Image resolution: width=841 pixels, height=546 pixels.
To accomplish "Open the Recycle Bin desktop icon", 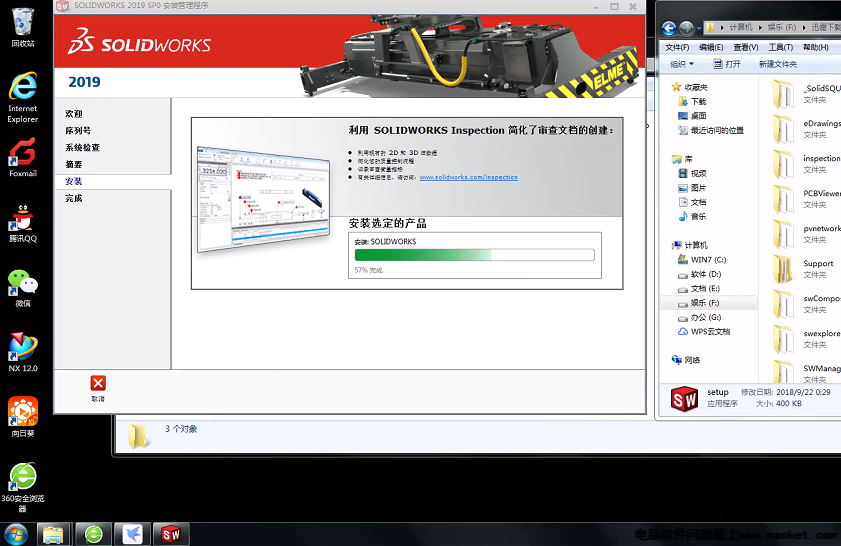I will click(x=23, y=26).
